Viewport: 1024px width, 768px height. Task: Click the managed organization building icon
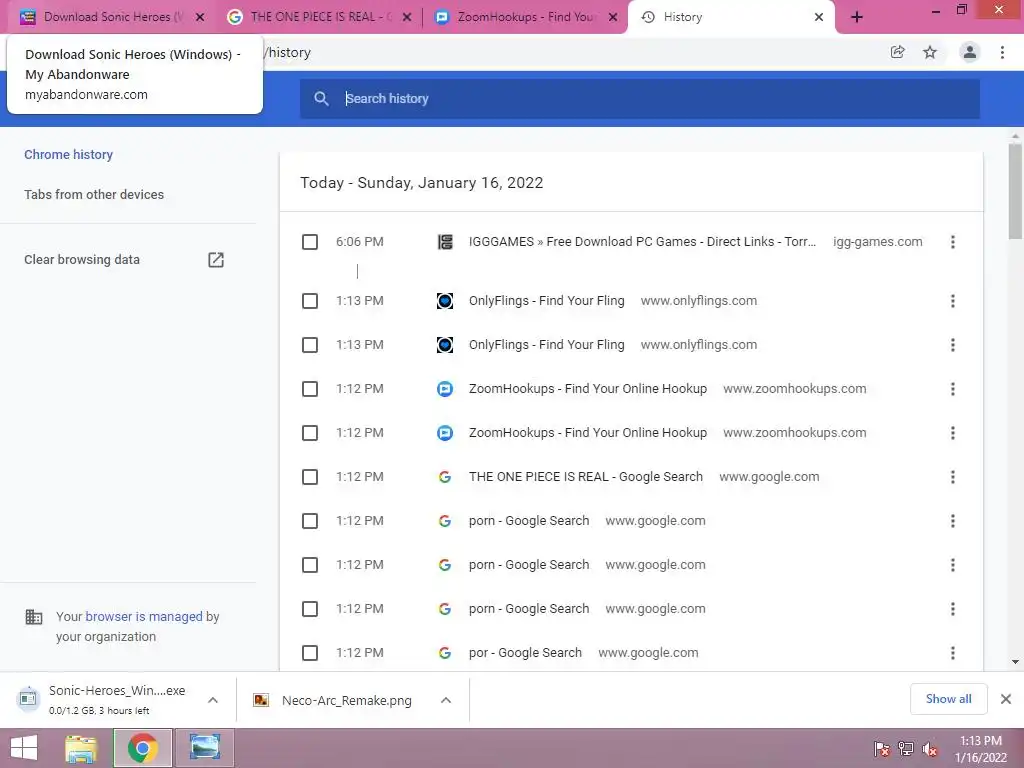click(33, 617)
